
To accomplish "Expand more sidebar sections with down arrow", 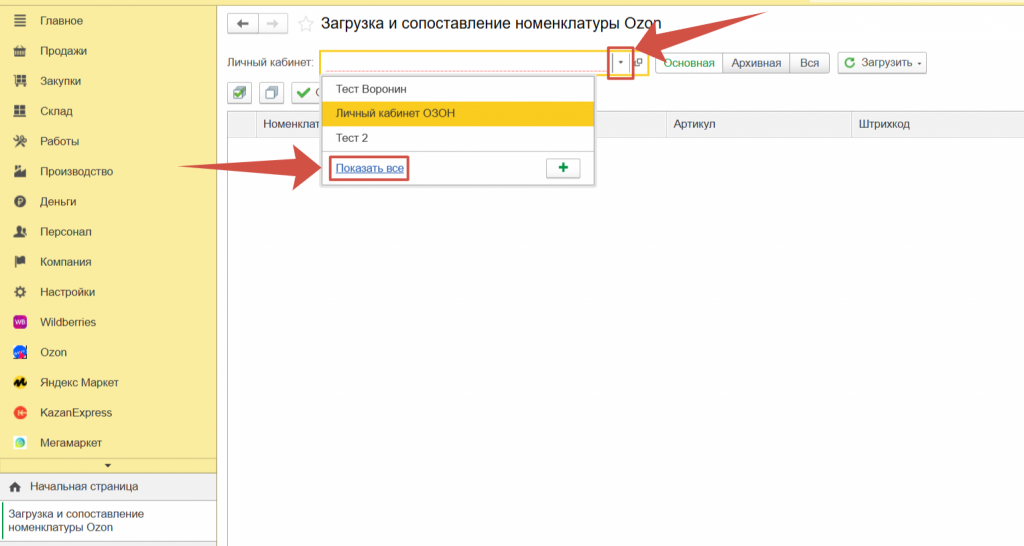I will [108, 465].
